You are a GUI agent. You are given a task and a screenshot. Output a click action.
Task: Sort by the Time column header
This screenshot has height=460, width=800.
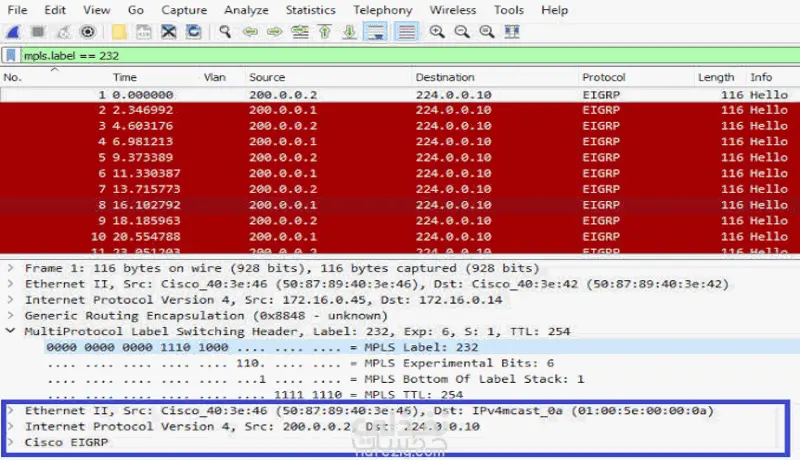125,78
